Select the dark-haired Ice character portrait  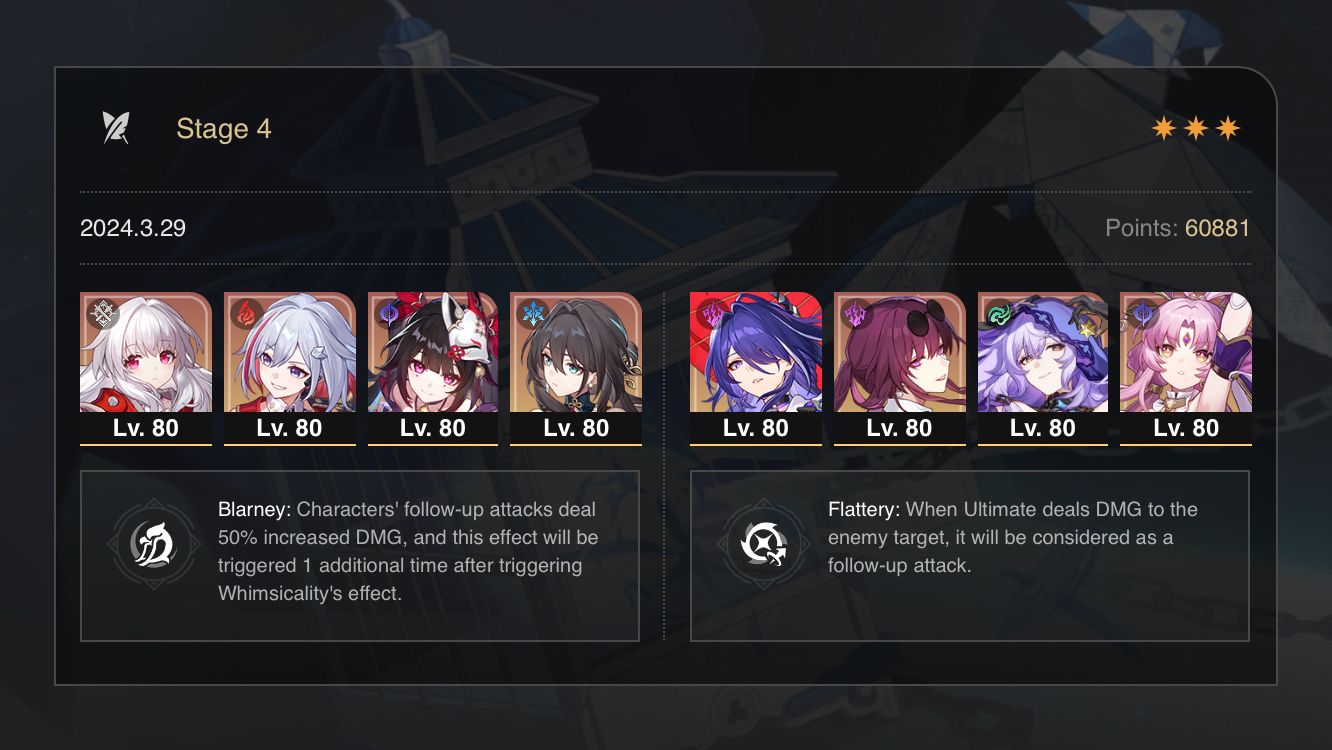[x=576, y=352]
